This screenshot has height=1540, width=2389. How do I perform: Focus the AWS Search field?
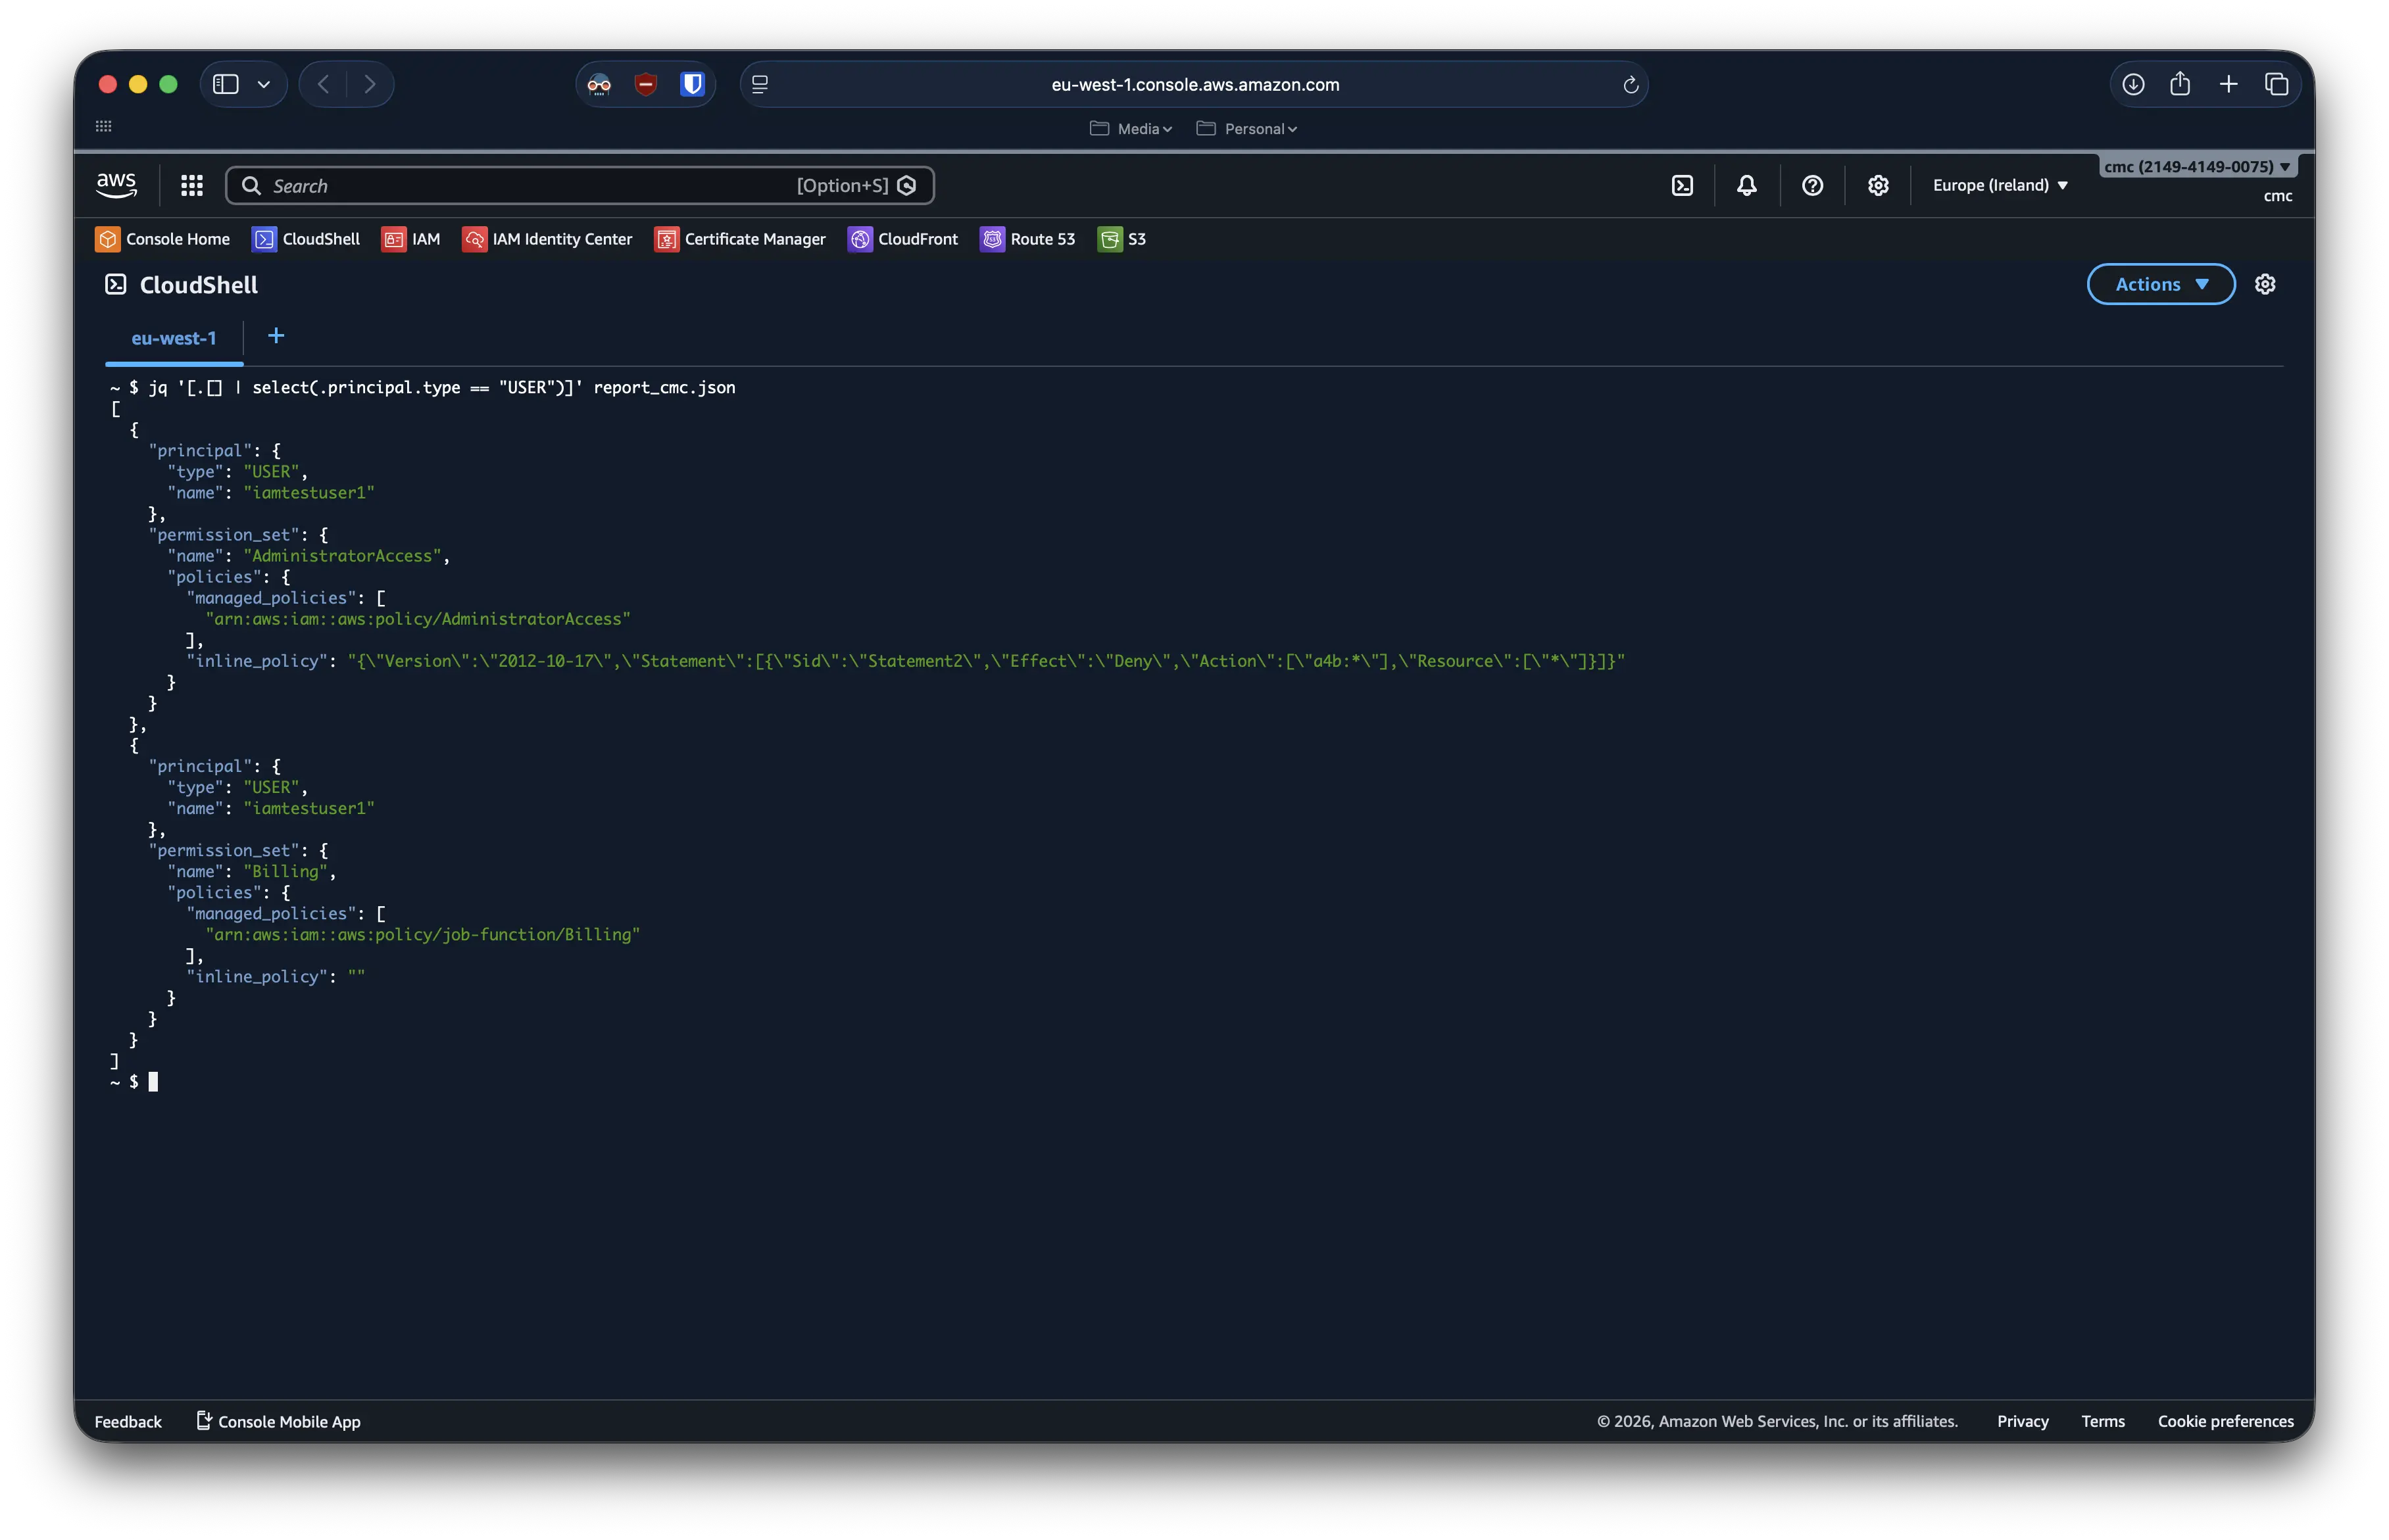pyautogui.click(x=580, y=186)
